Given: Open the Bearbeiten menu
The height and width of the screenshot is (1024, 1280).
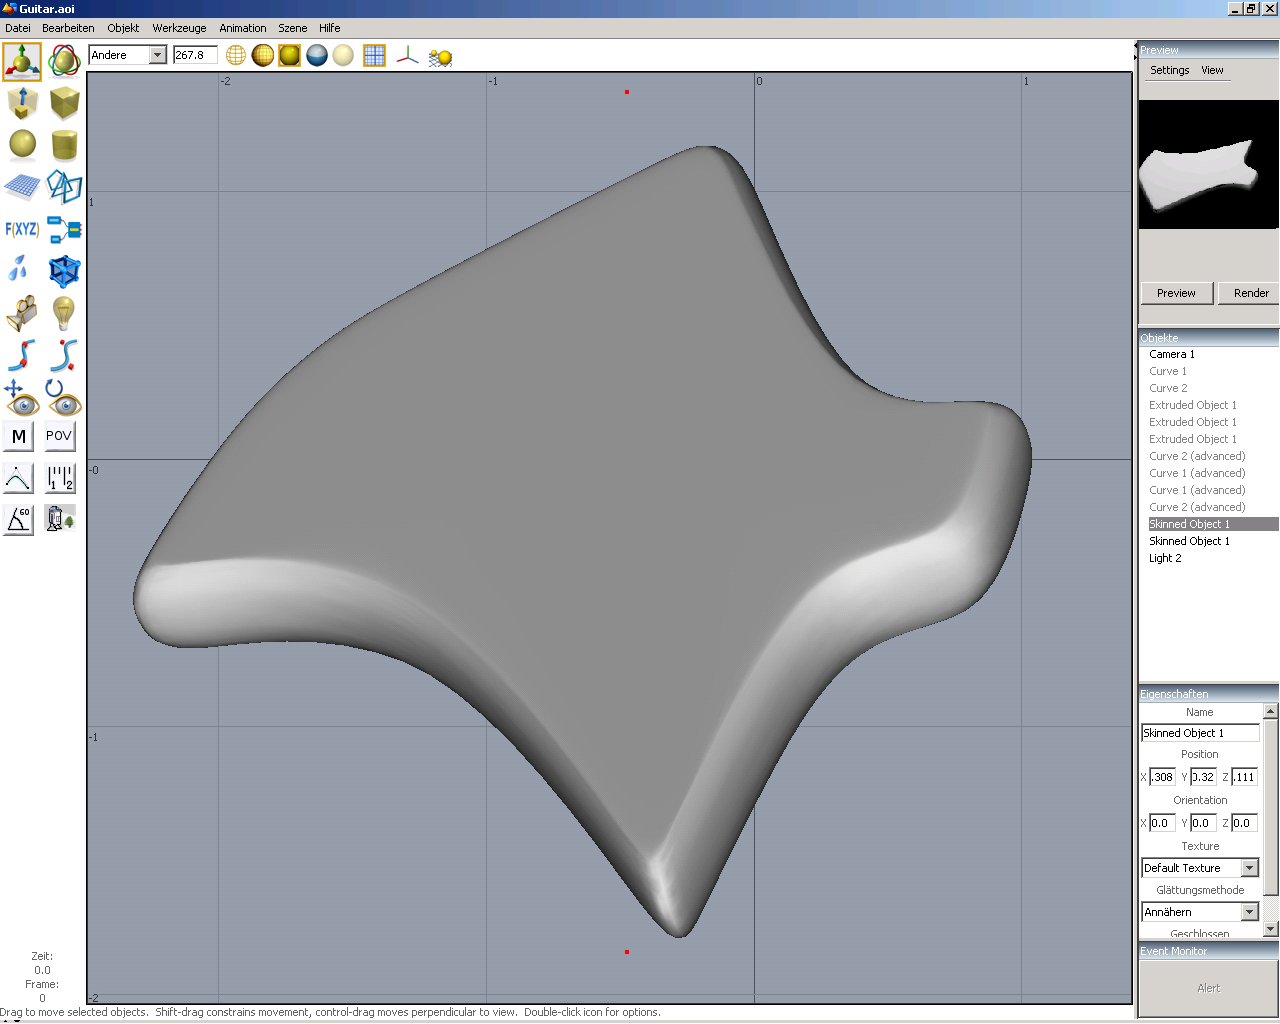Looking at the screenshot, I should (x=68, y=28).
